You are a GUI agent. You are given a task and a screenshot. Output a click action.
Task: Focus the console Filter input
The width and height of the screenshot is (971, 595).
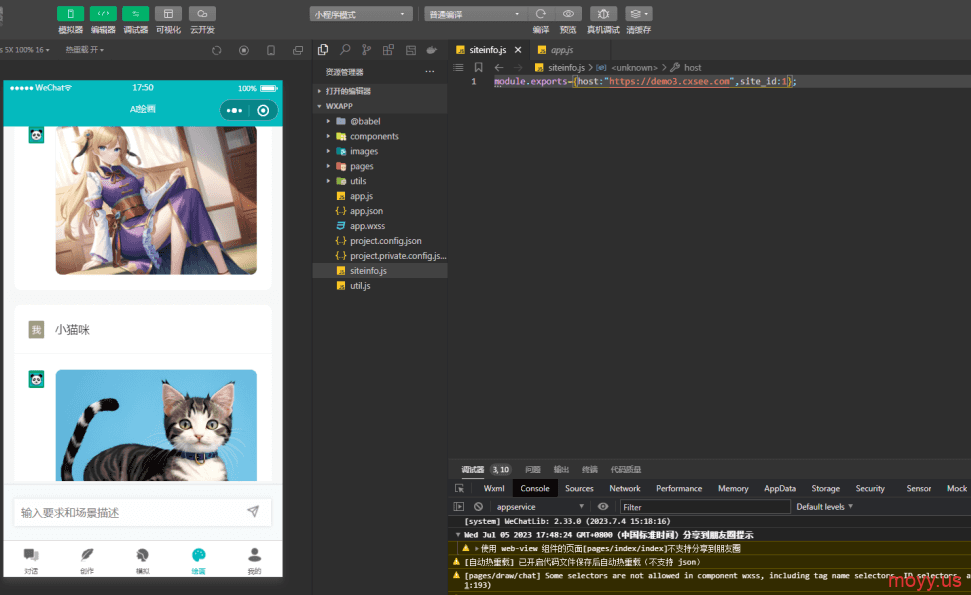pos(705,506)
